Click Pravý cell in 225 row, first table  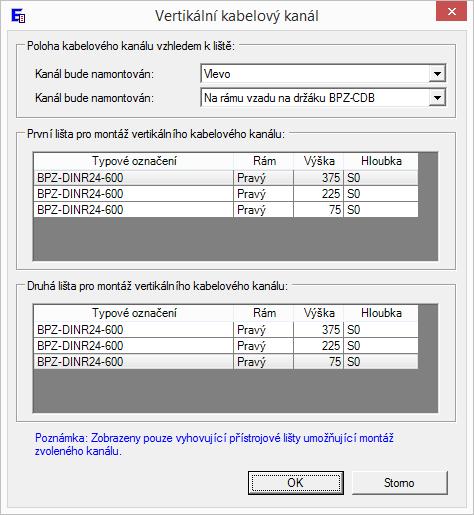pyautogui.click(x=263, y=194)
